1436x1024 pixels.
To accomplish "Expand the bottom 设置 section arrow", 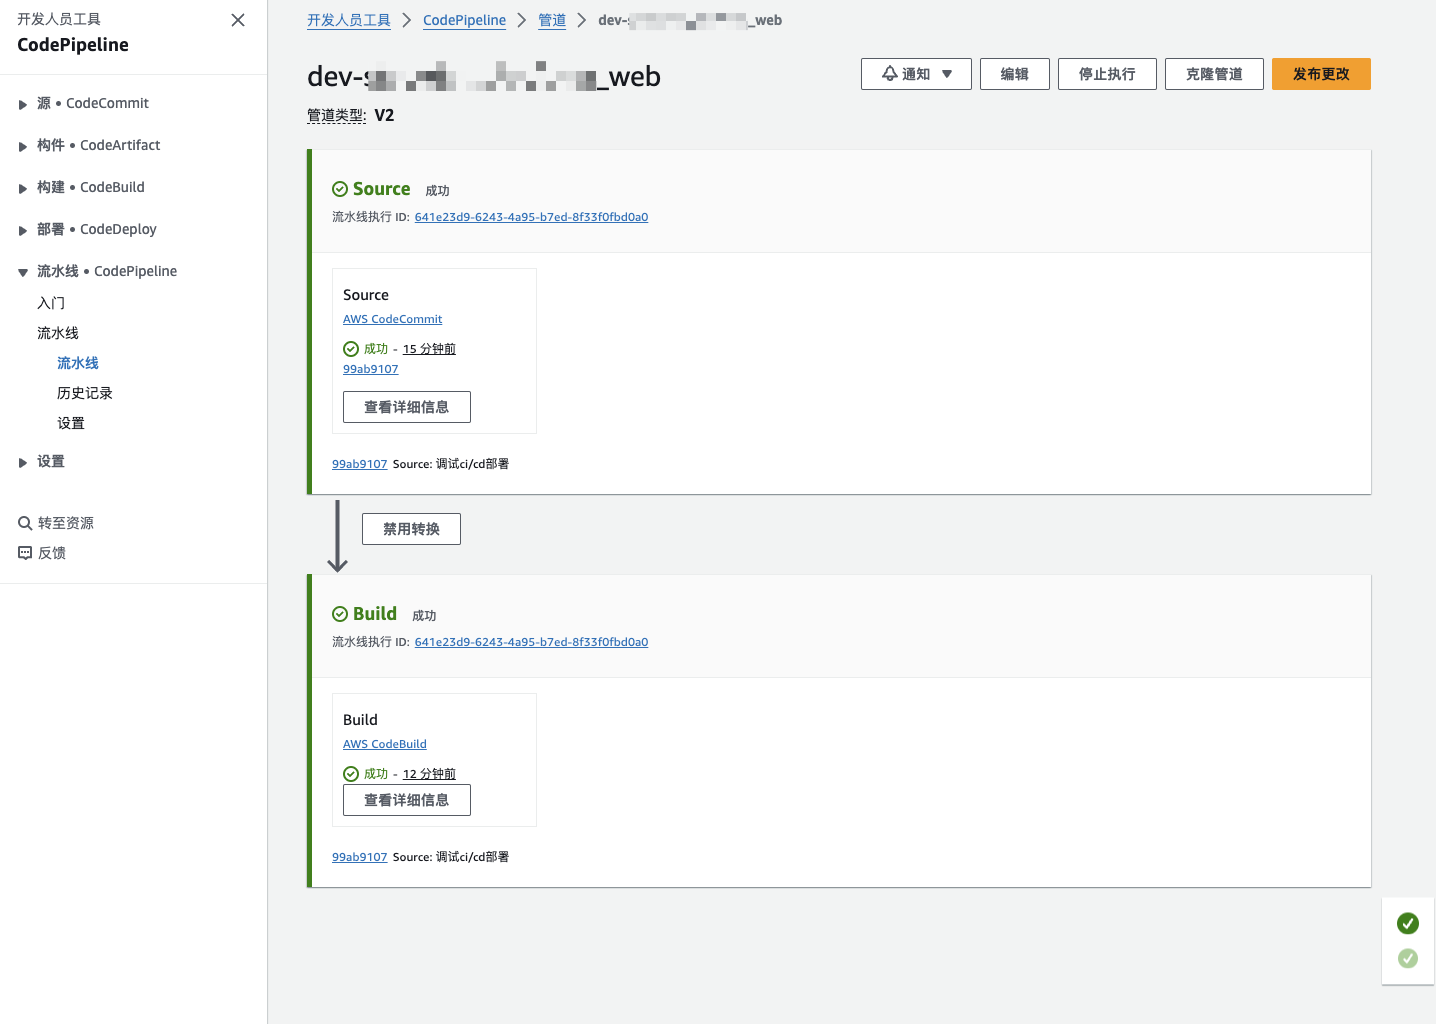I will coord(23,462).
